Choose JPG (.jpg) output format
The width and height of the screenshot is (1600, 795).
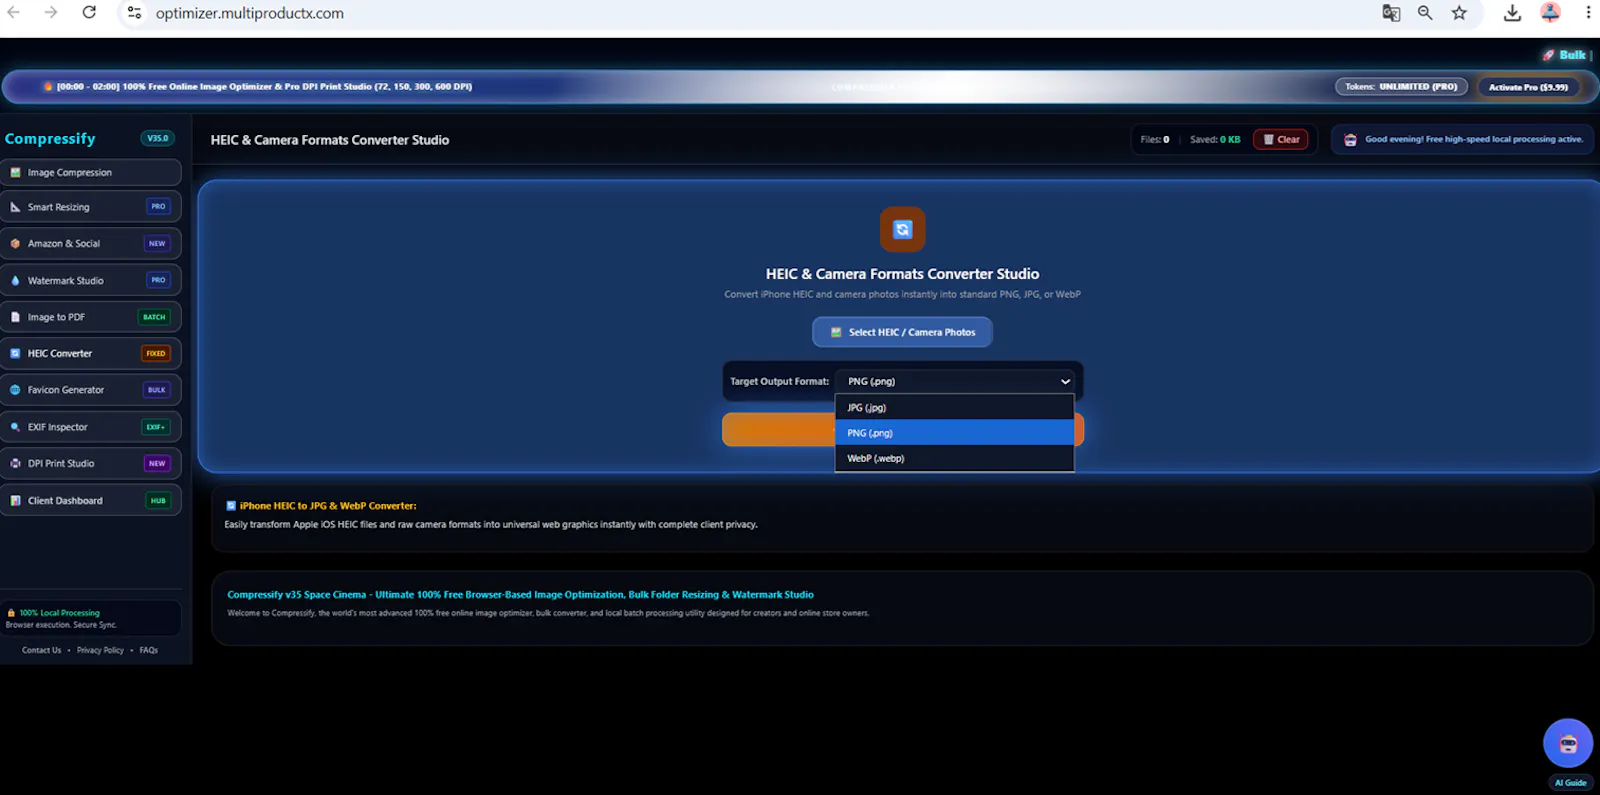click(x=954, y=407)
